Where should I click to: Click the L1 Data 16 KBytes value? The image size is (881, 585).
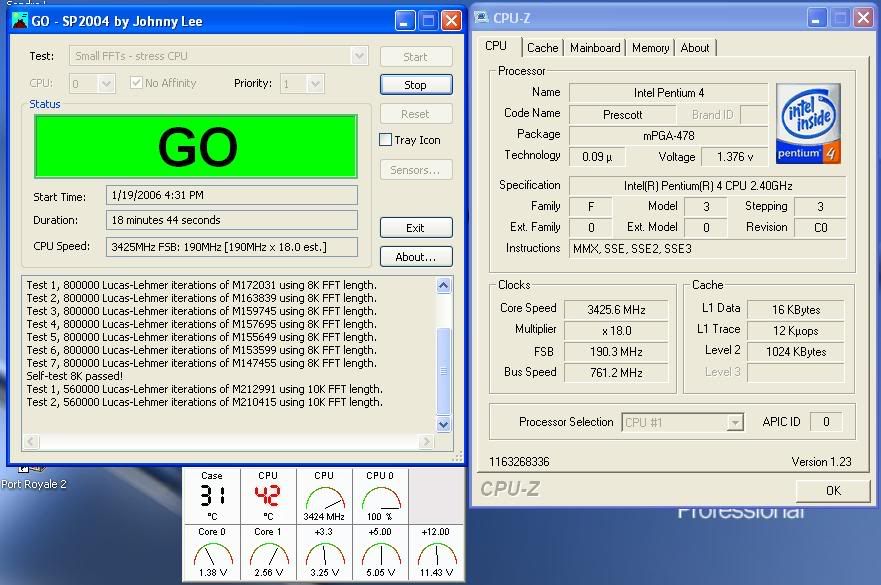(x=796, y=310)
